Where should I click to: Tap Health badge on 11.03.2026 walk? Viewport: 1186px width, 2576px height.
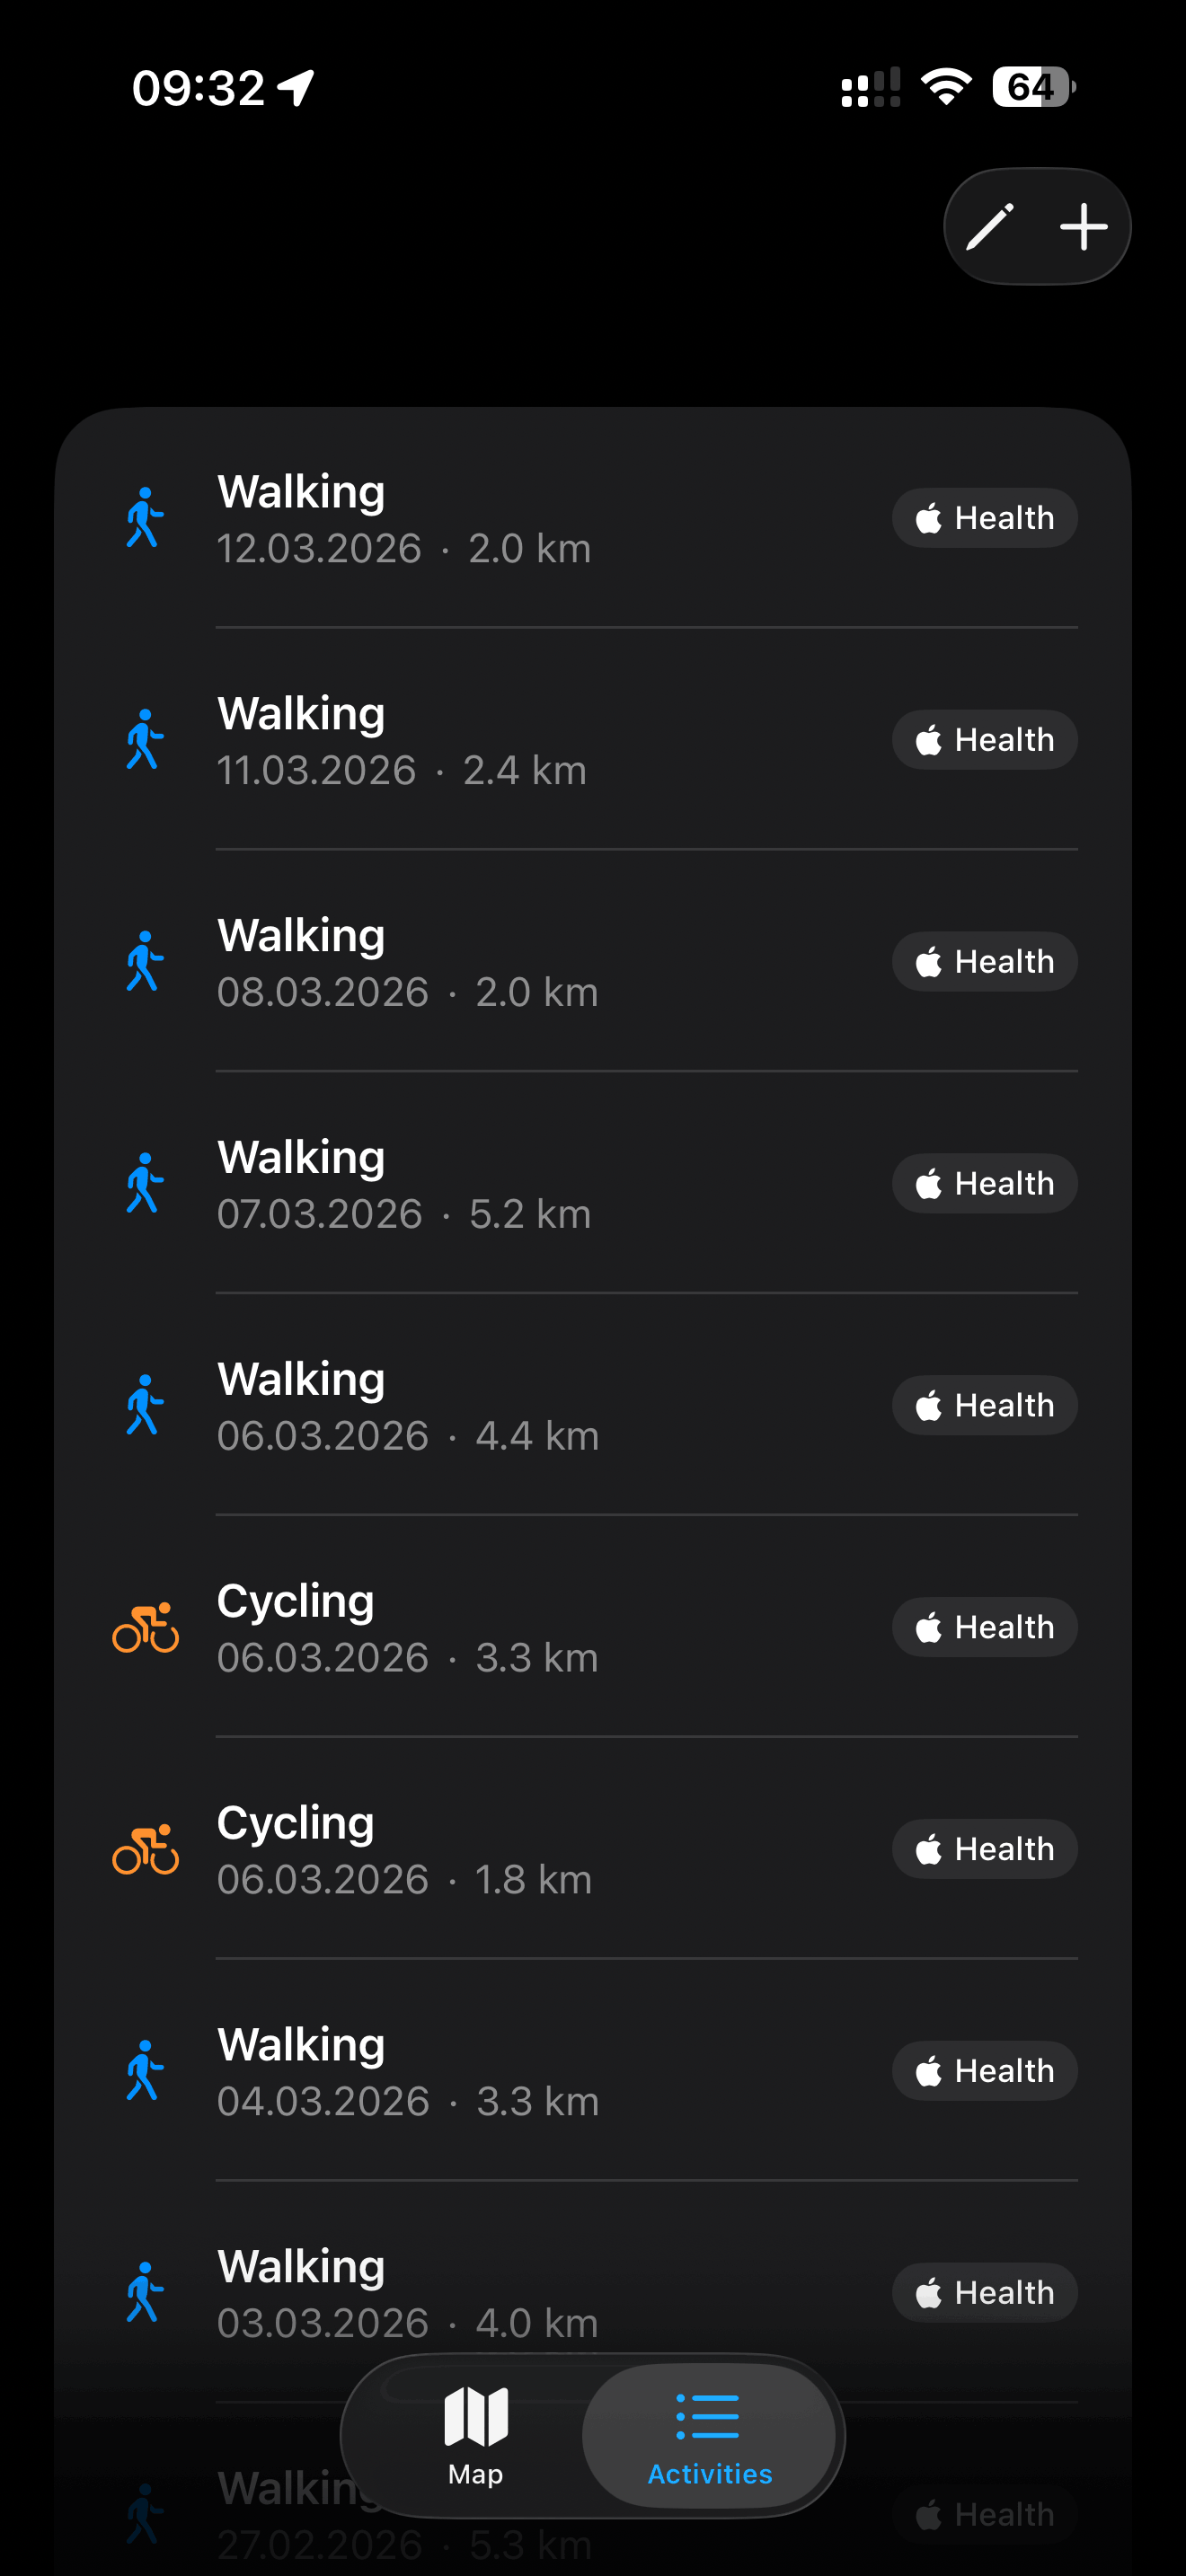pos(984,740)
